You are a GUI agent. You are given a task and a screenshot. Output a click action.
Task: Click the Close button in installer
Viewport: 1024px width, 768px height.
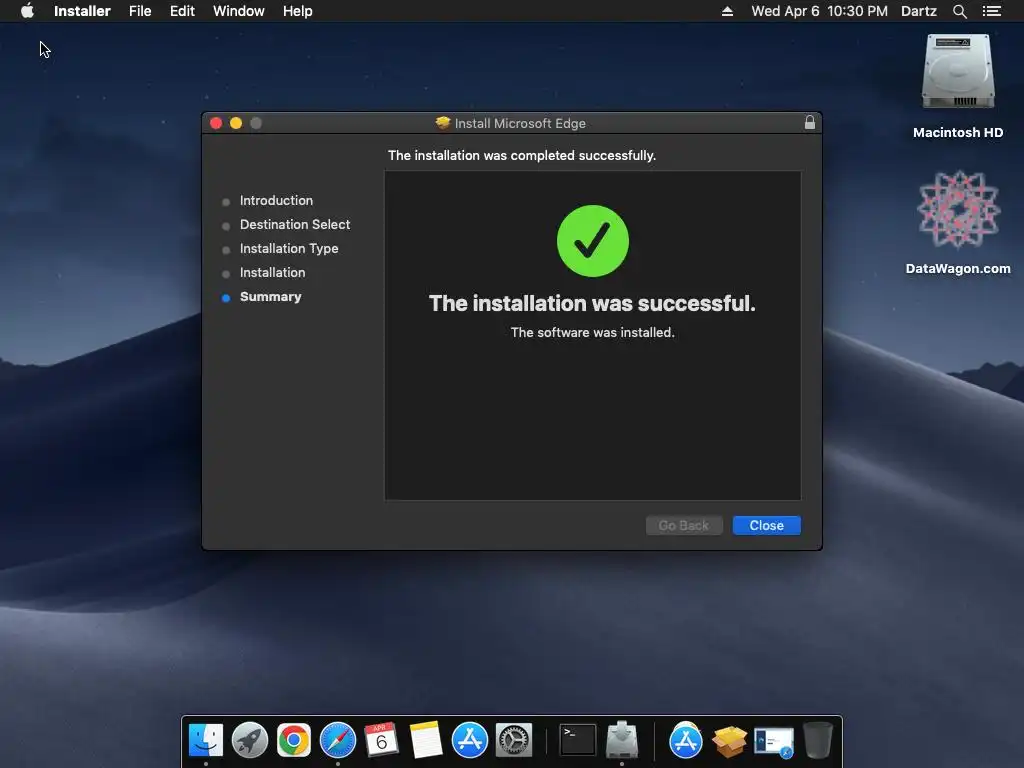click(766, 525)
